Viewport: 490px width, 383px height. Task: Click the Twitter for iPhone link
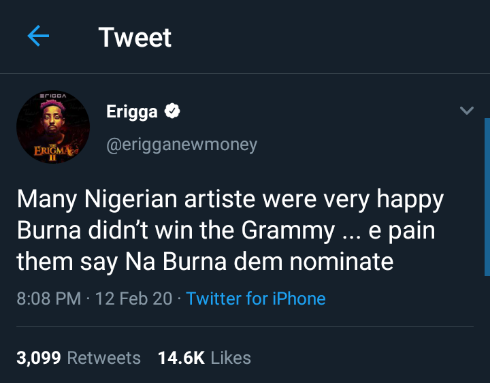click(x=256, y=298)
